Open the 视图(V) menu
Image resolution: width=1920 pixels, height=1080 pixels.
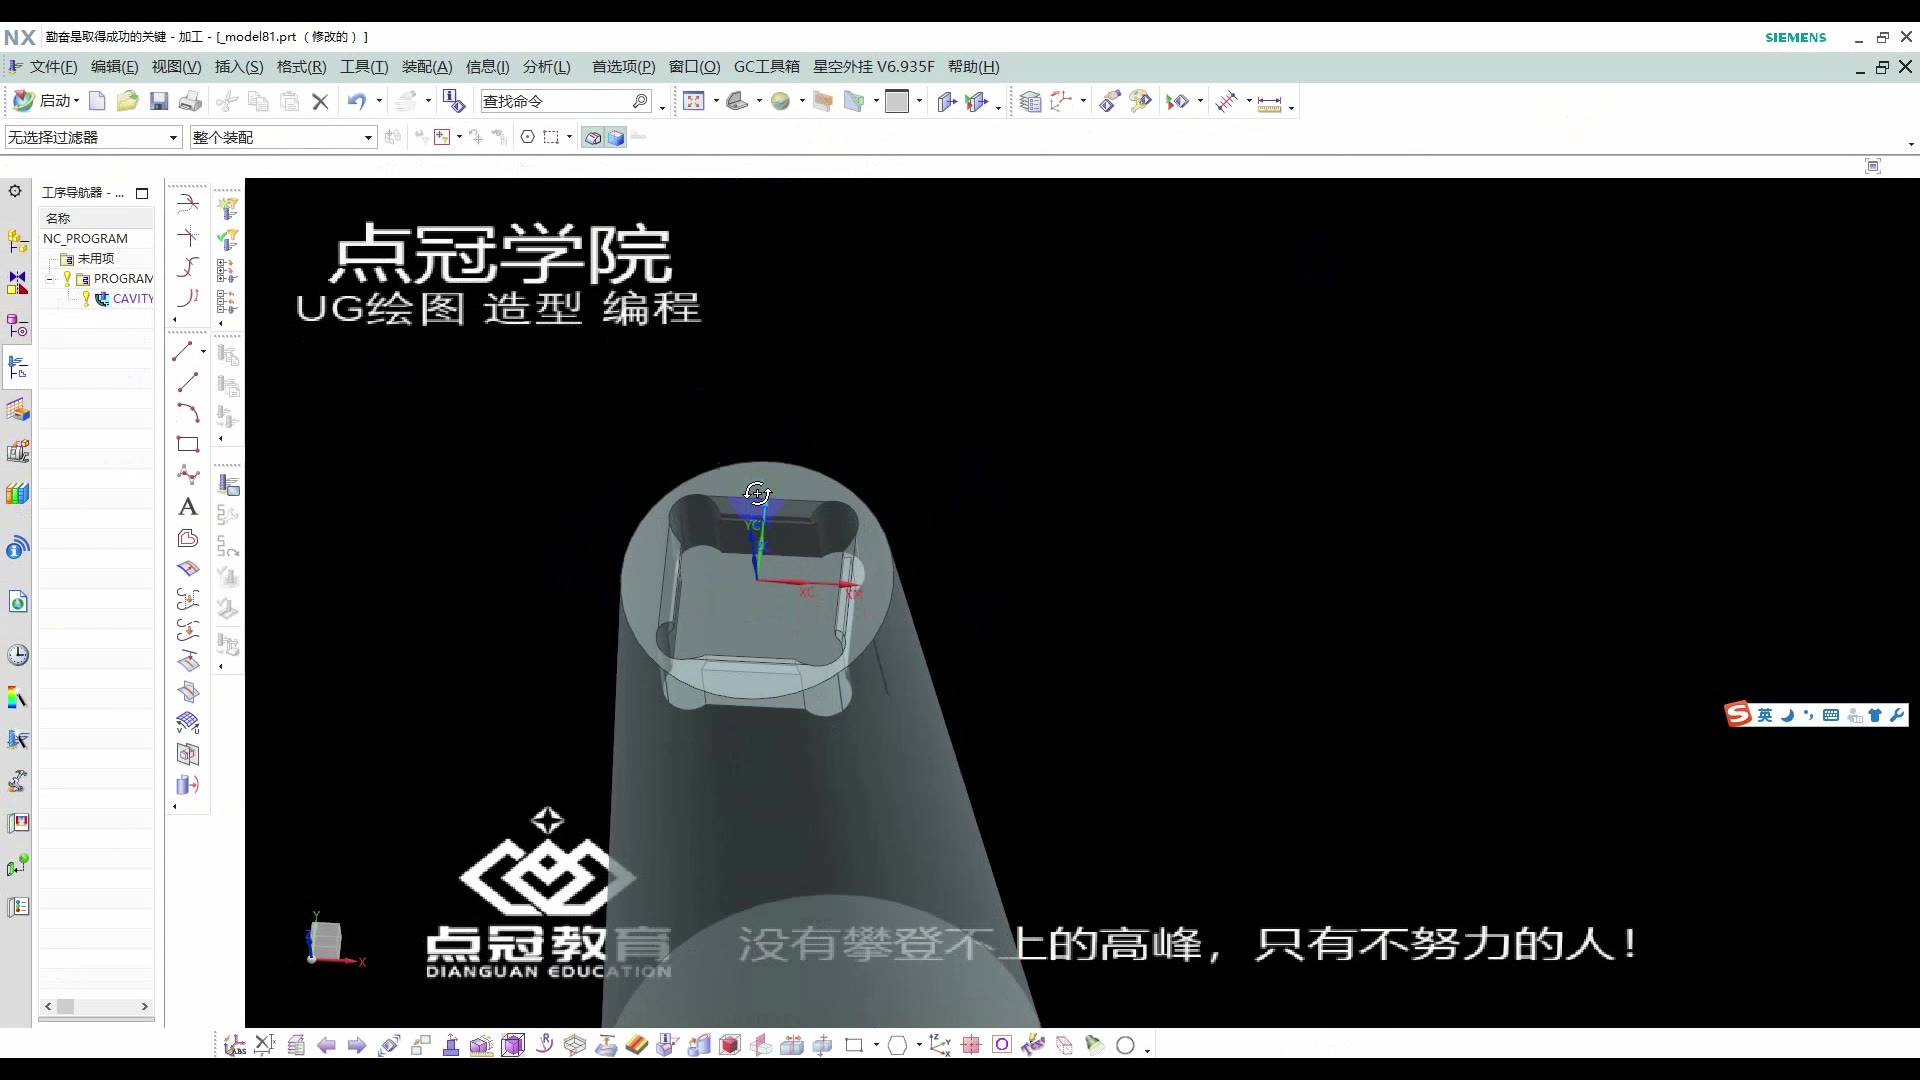pos(176,67)
